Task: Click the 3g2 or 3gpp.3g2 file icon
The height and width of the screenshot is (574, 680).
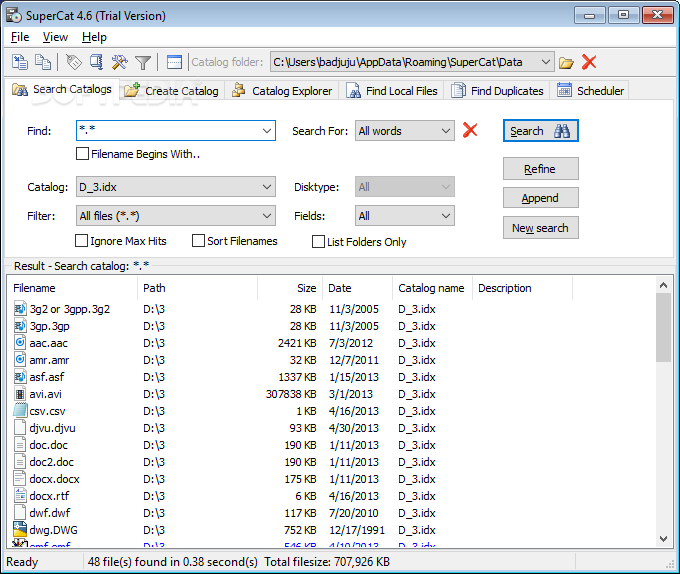Action: 20,309
